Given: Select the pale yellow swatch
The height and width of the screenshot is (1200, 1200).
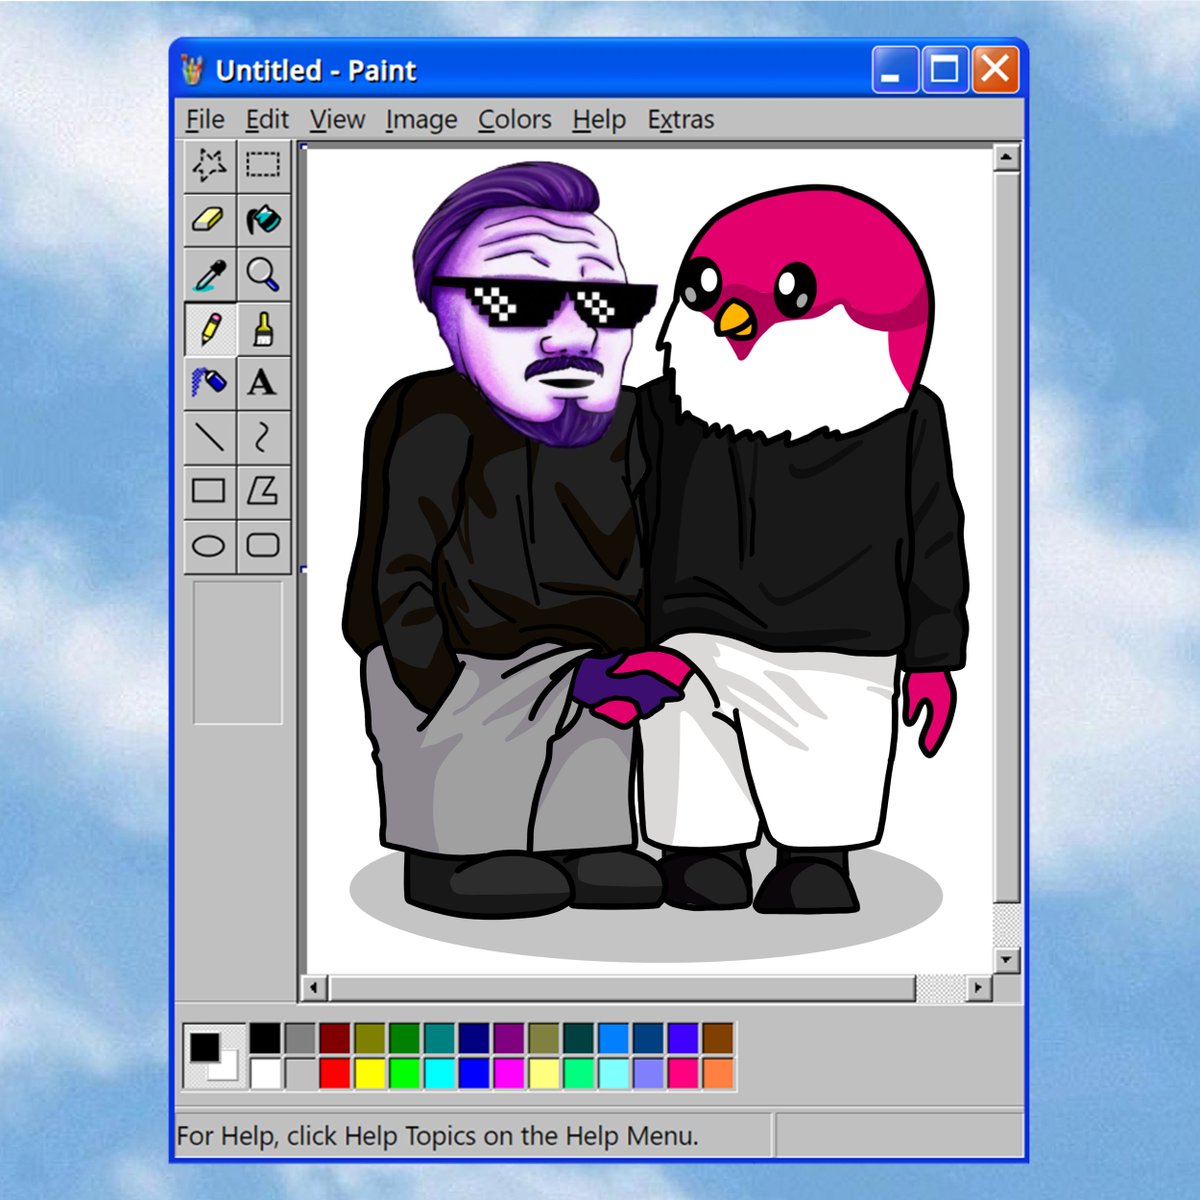Looking at the screenshot, I should [544, 1073].
